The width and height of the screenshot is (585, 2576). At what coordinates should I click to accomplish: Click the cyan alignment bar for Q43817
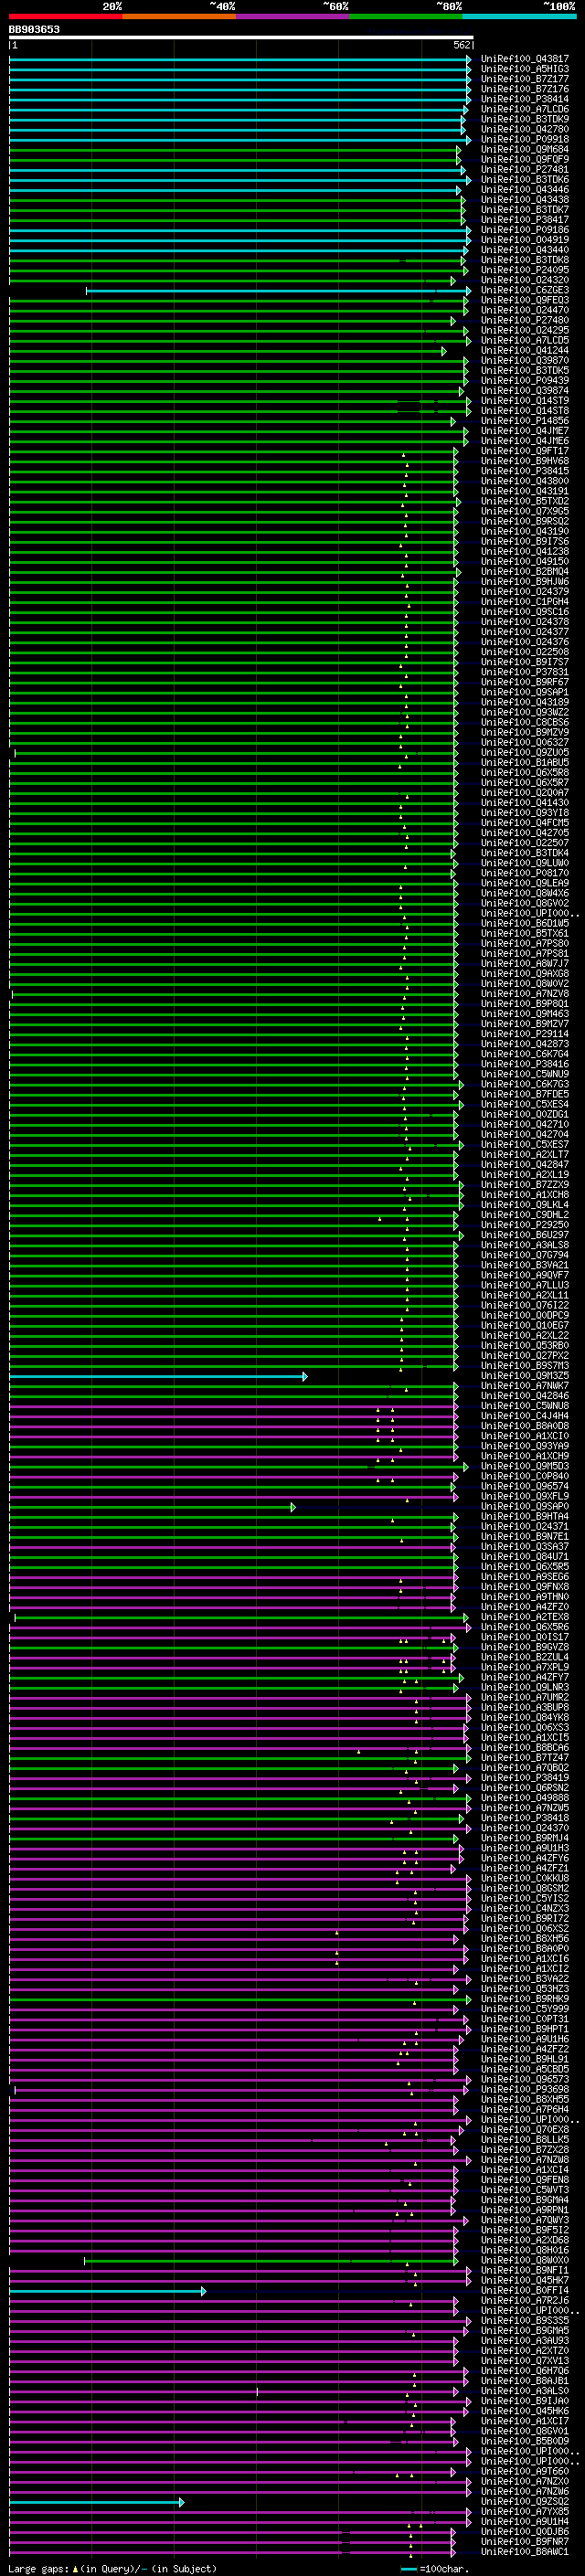click(240, 59)
